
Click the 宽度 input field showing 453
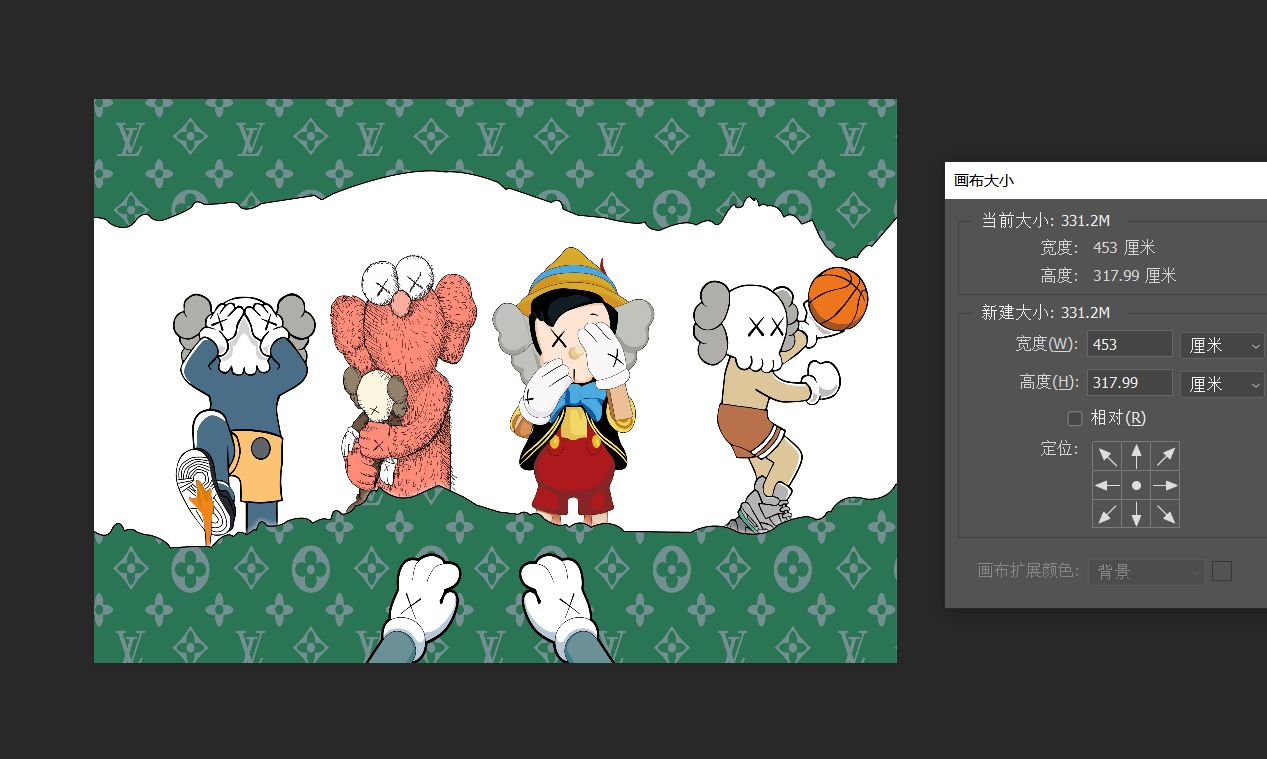click(x=1129, y=344)
